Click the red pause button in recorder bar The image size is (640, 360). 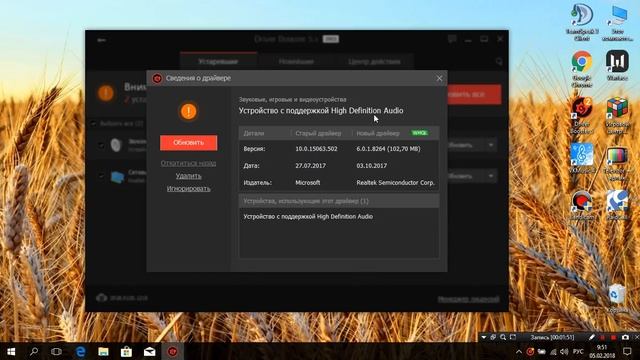coord(602,338)
